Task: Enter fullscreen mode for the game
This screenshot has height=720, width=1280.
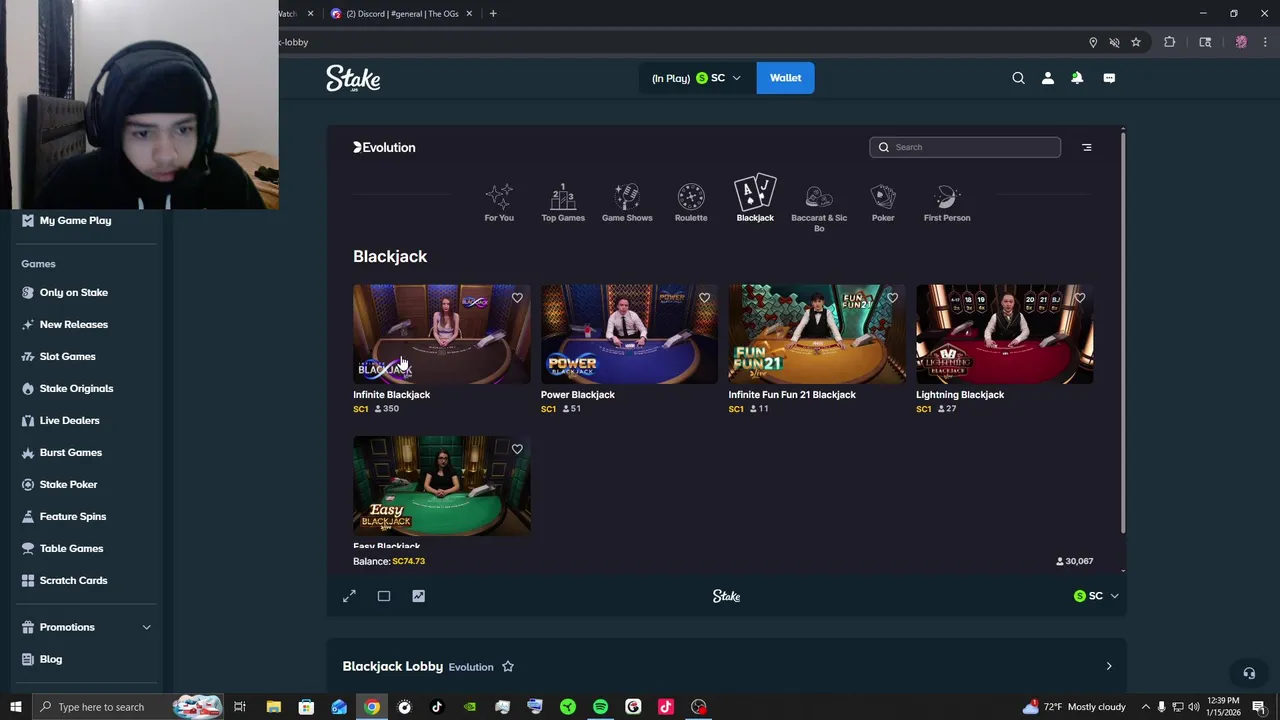Action: coord(349,596)
